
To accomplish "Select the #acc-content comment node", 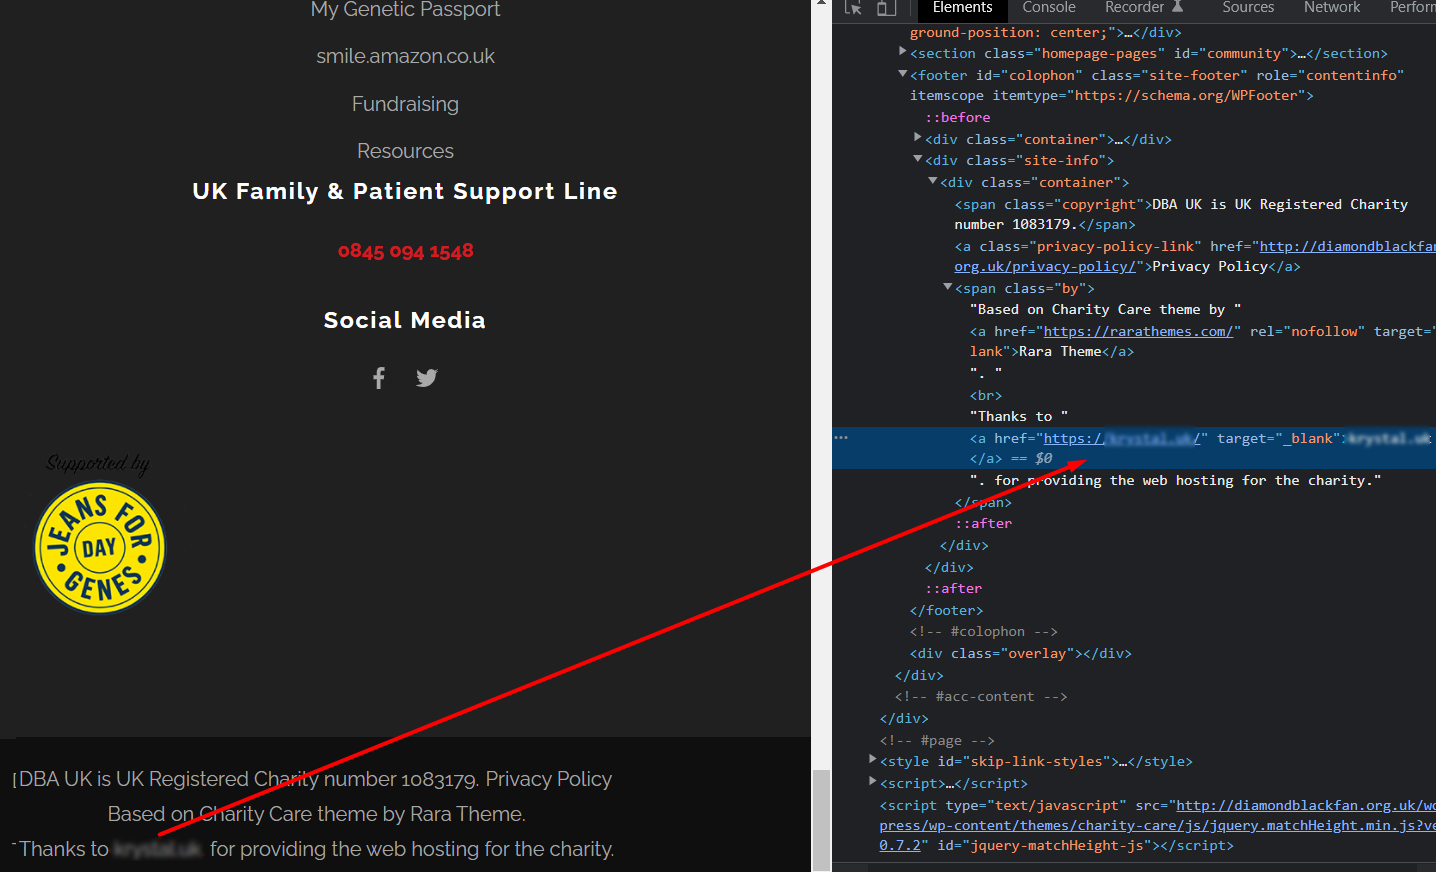I will [981, 696].
